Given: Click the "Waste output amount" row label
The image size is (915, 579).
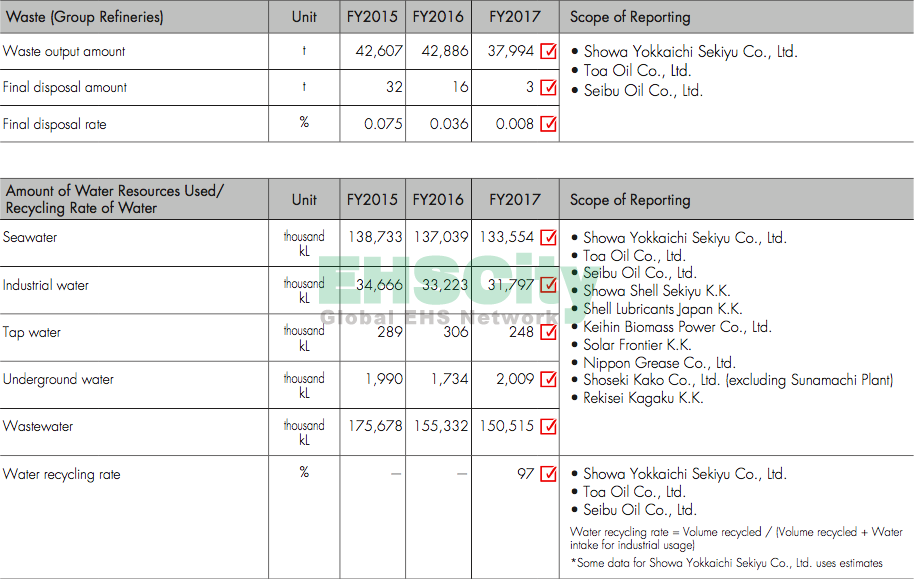Looking at the screenshot, I should pyautogui.click(x=64, y=51).
